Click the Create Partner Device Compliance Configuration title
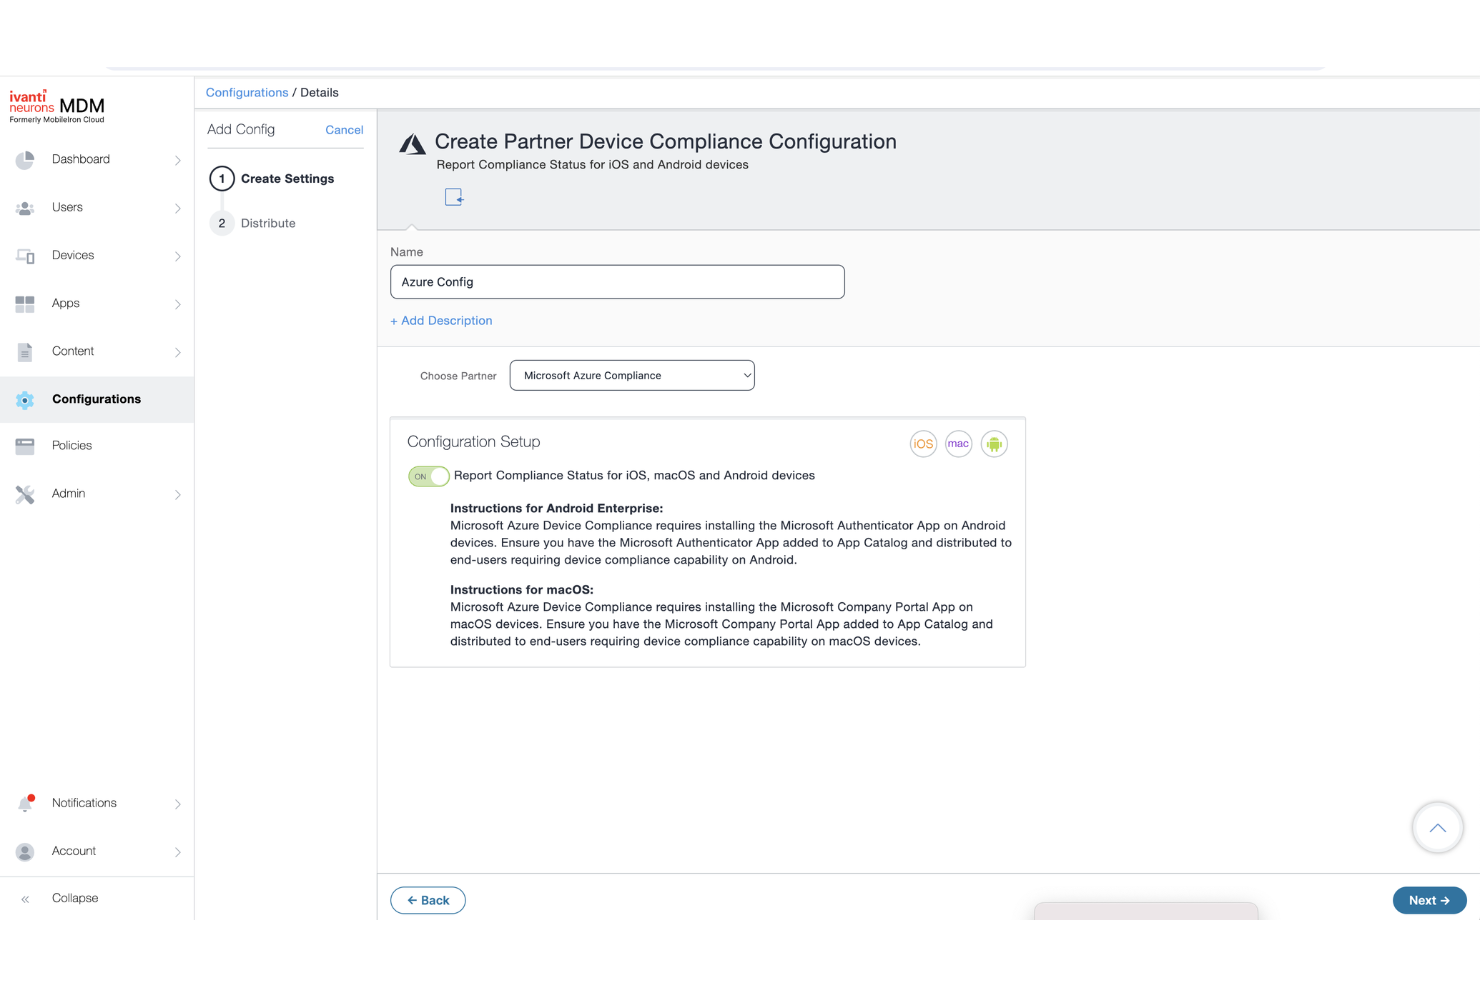This screenshot has width=1480, height=987. click(665, 142)
